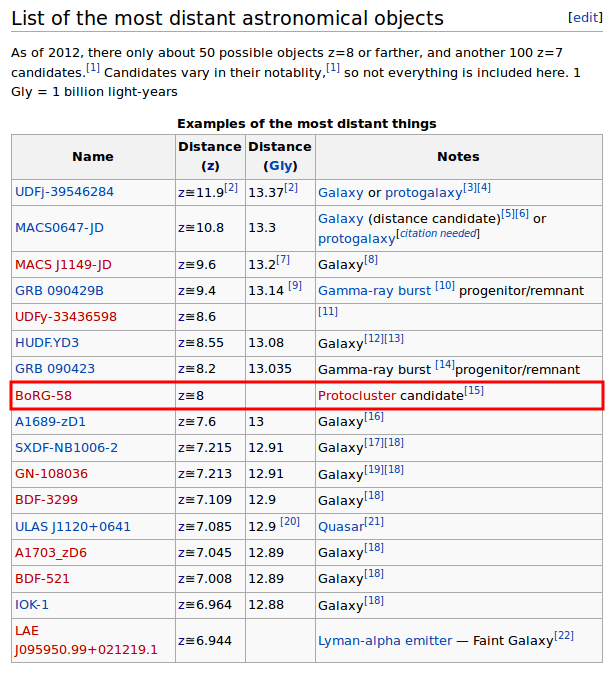616x681 pixels.
Task: Select the z≅6.944 cell
Action: pyautogui.click(x=210, y=641)
